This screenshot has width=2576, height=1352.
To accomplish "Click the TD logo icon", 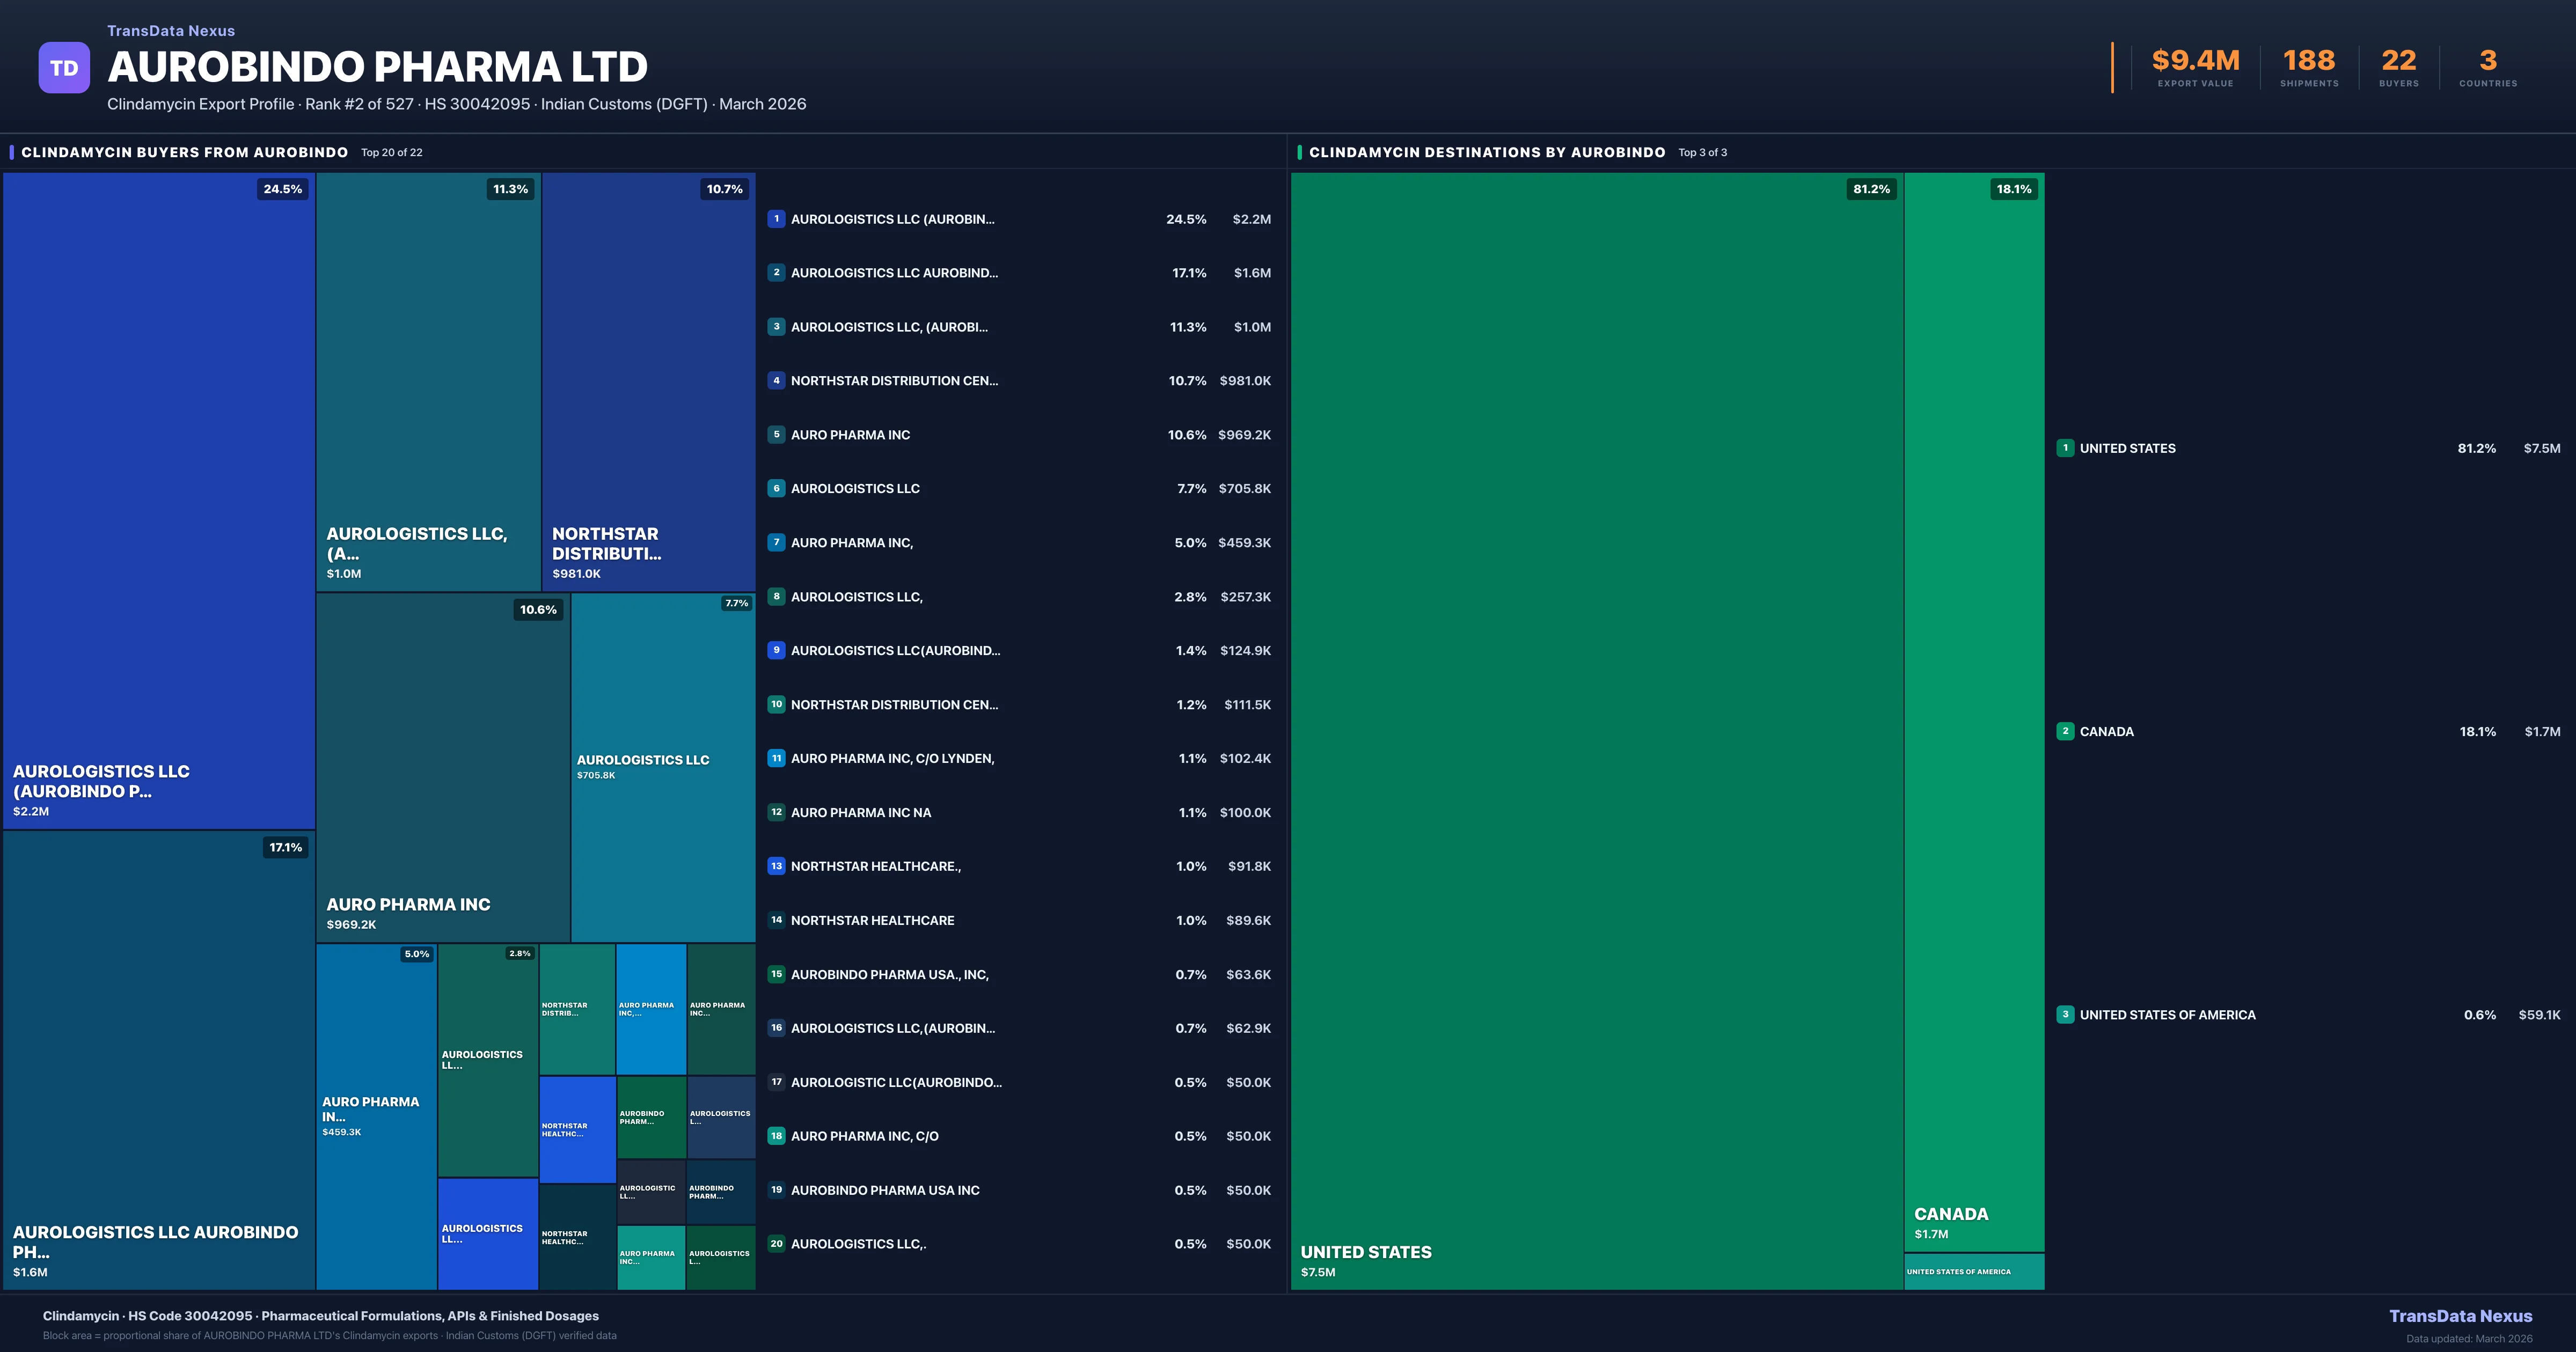I will [x=64, y=68].
